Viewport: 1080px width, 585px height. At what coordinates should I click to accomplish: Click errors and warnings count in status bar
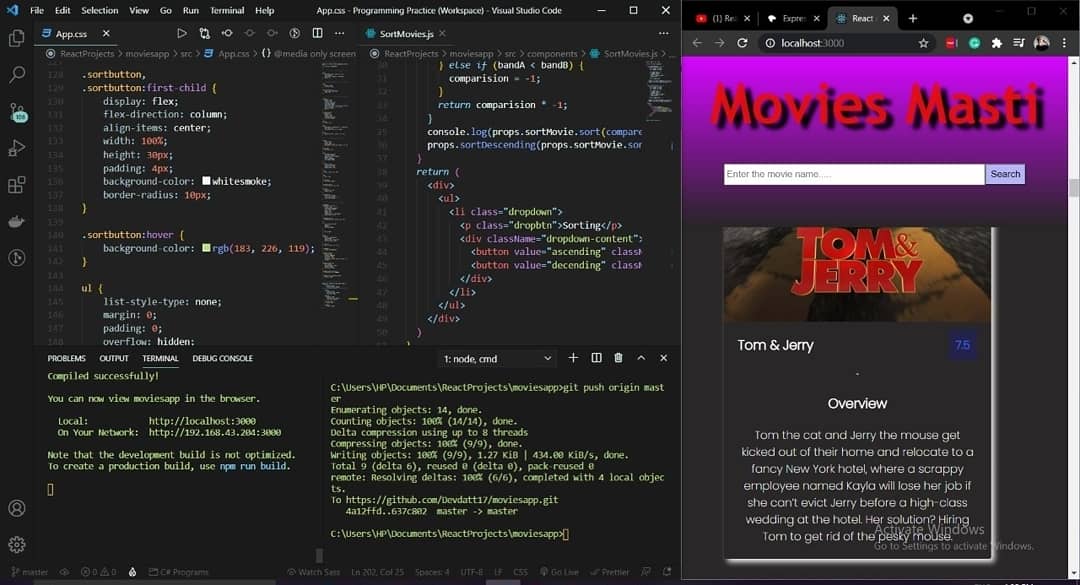(98, 572)
